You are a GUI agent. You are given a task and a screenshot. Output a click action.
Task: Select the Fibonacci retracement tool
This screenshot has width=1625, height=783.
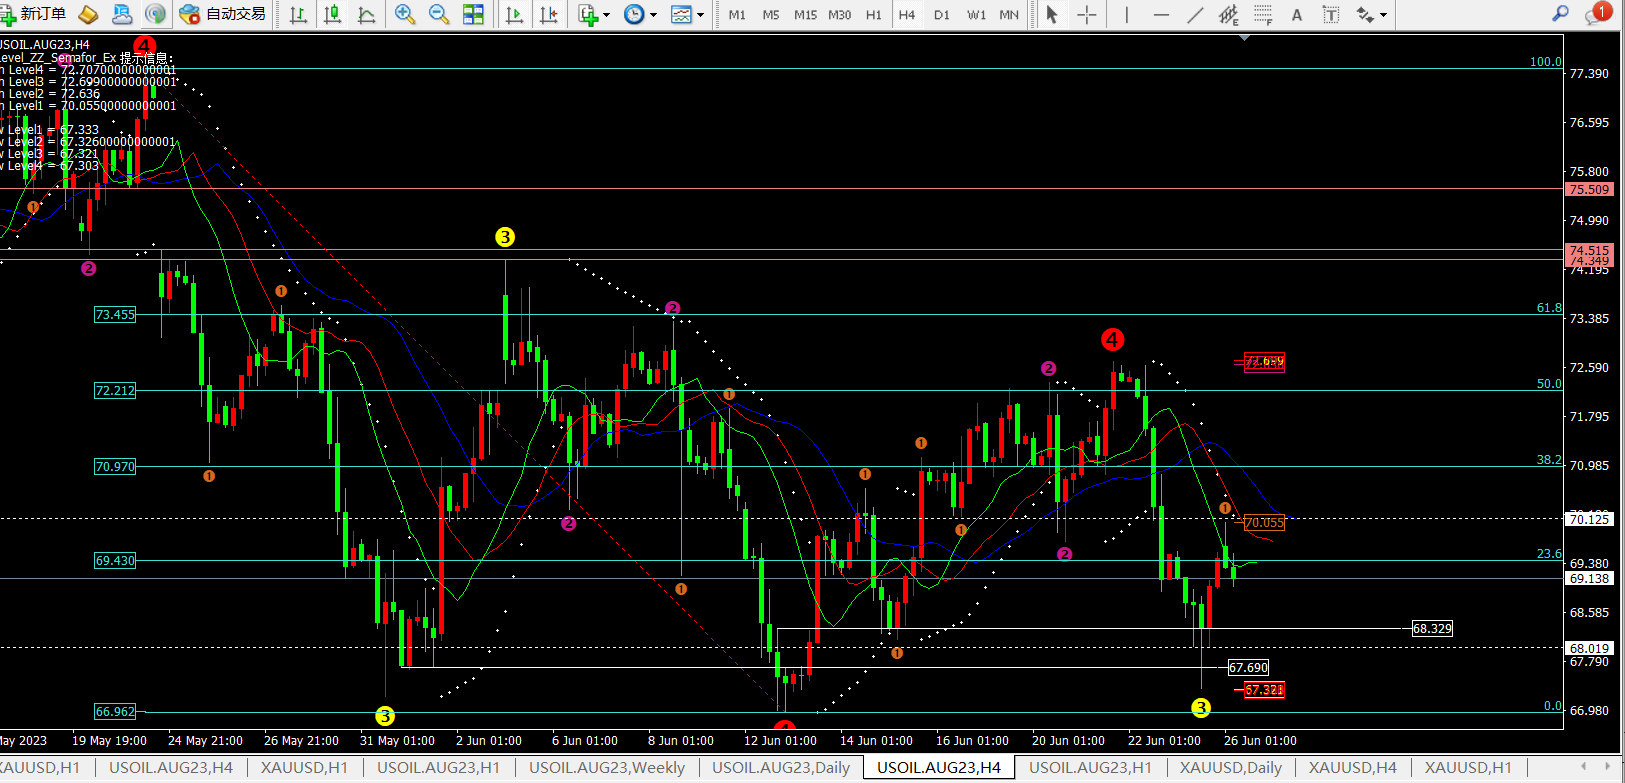[1263, 14]
